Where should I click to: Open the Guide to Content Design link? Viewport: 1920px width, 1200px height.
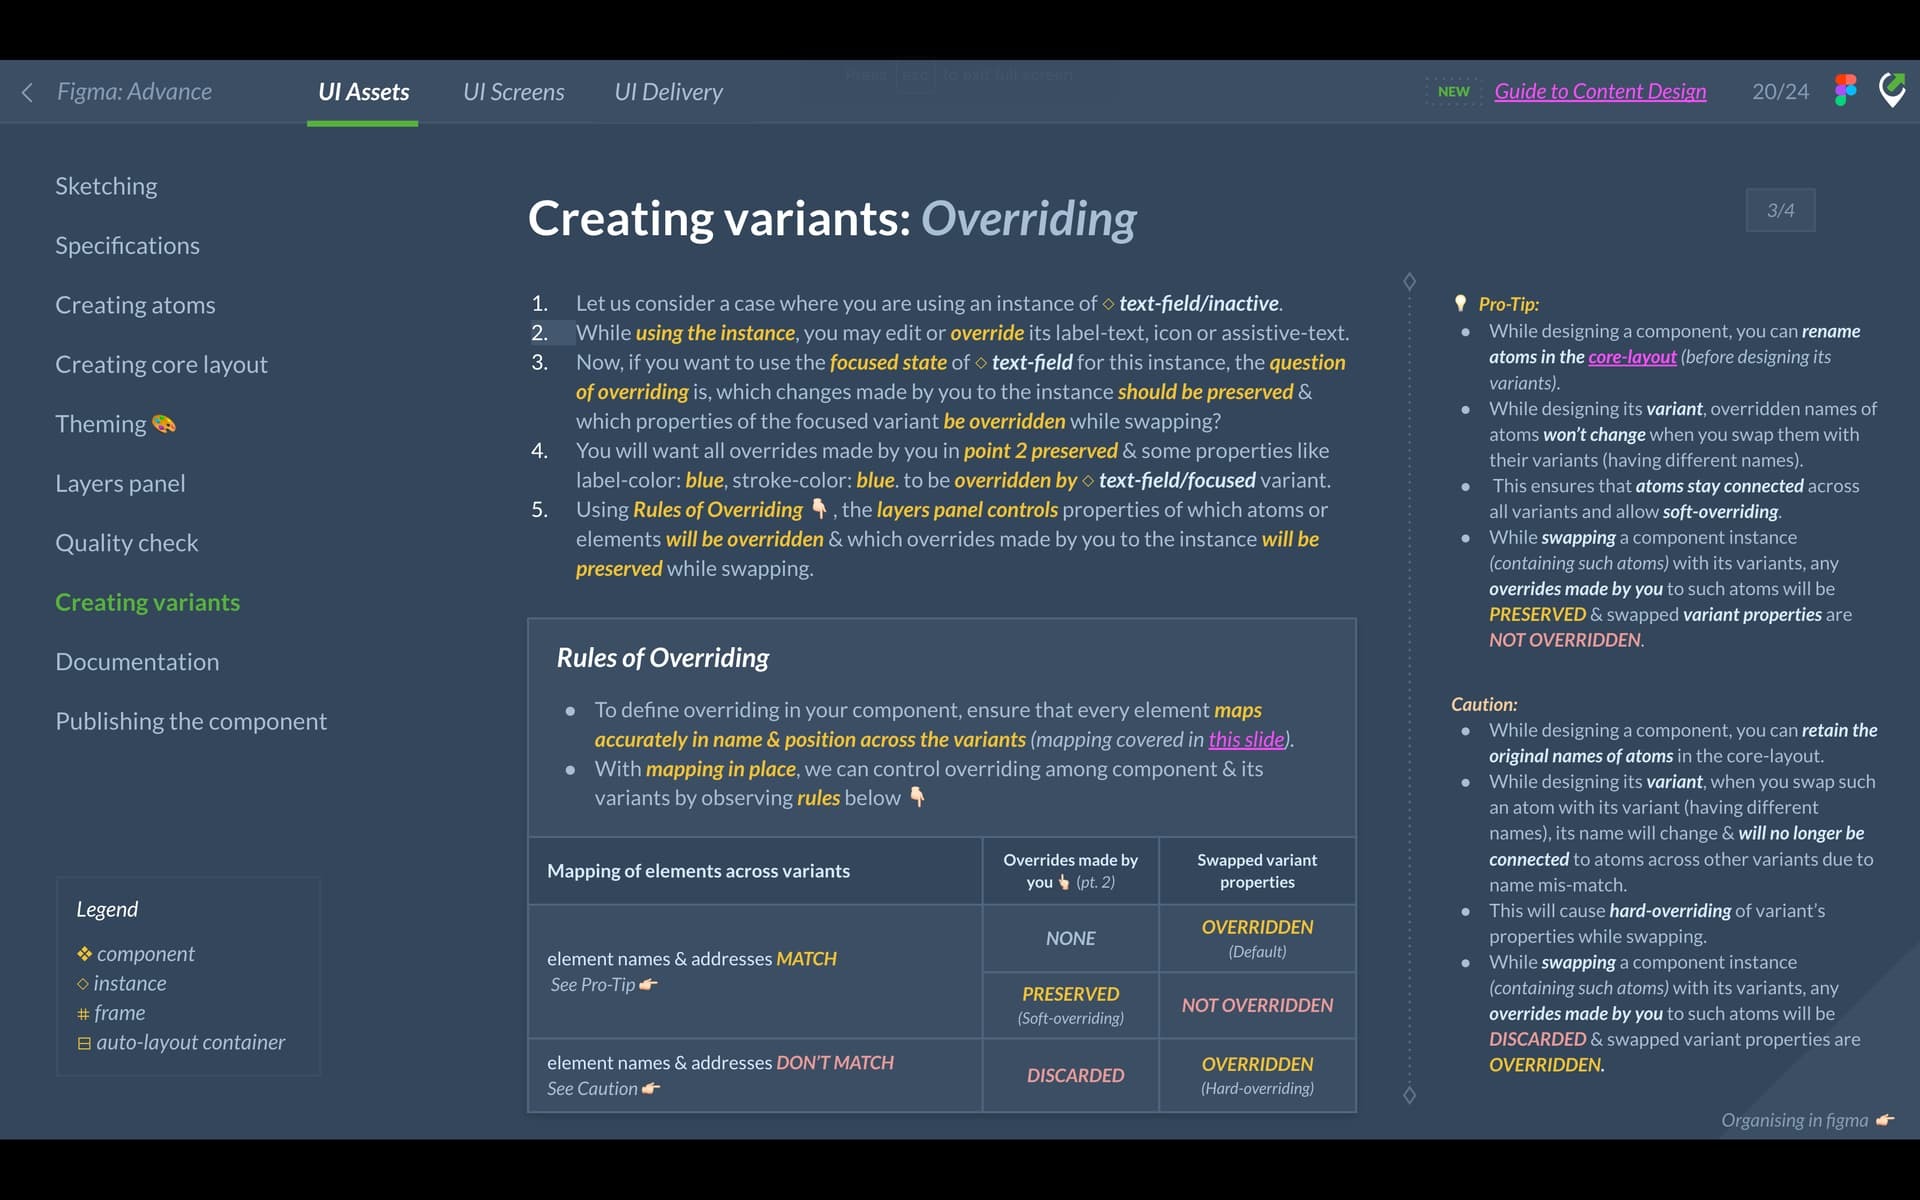(1601, 90)
